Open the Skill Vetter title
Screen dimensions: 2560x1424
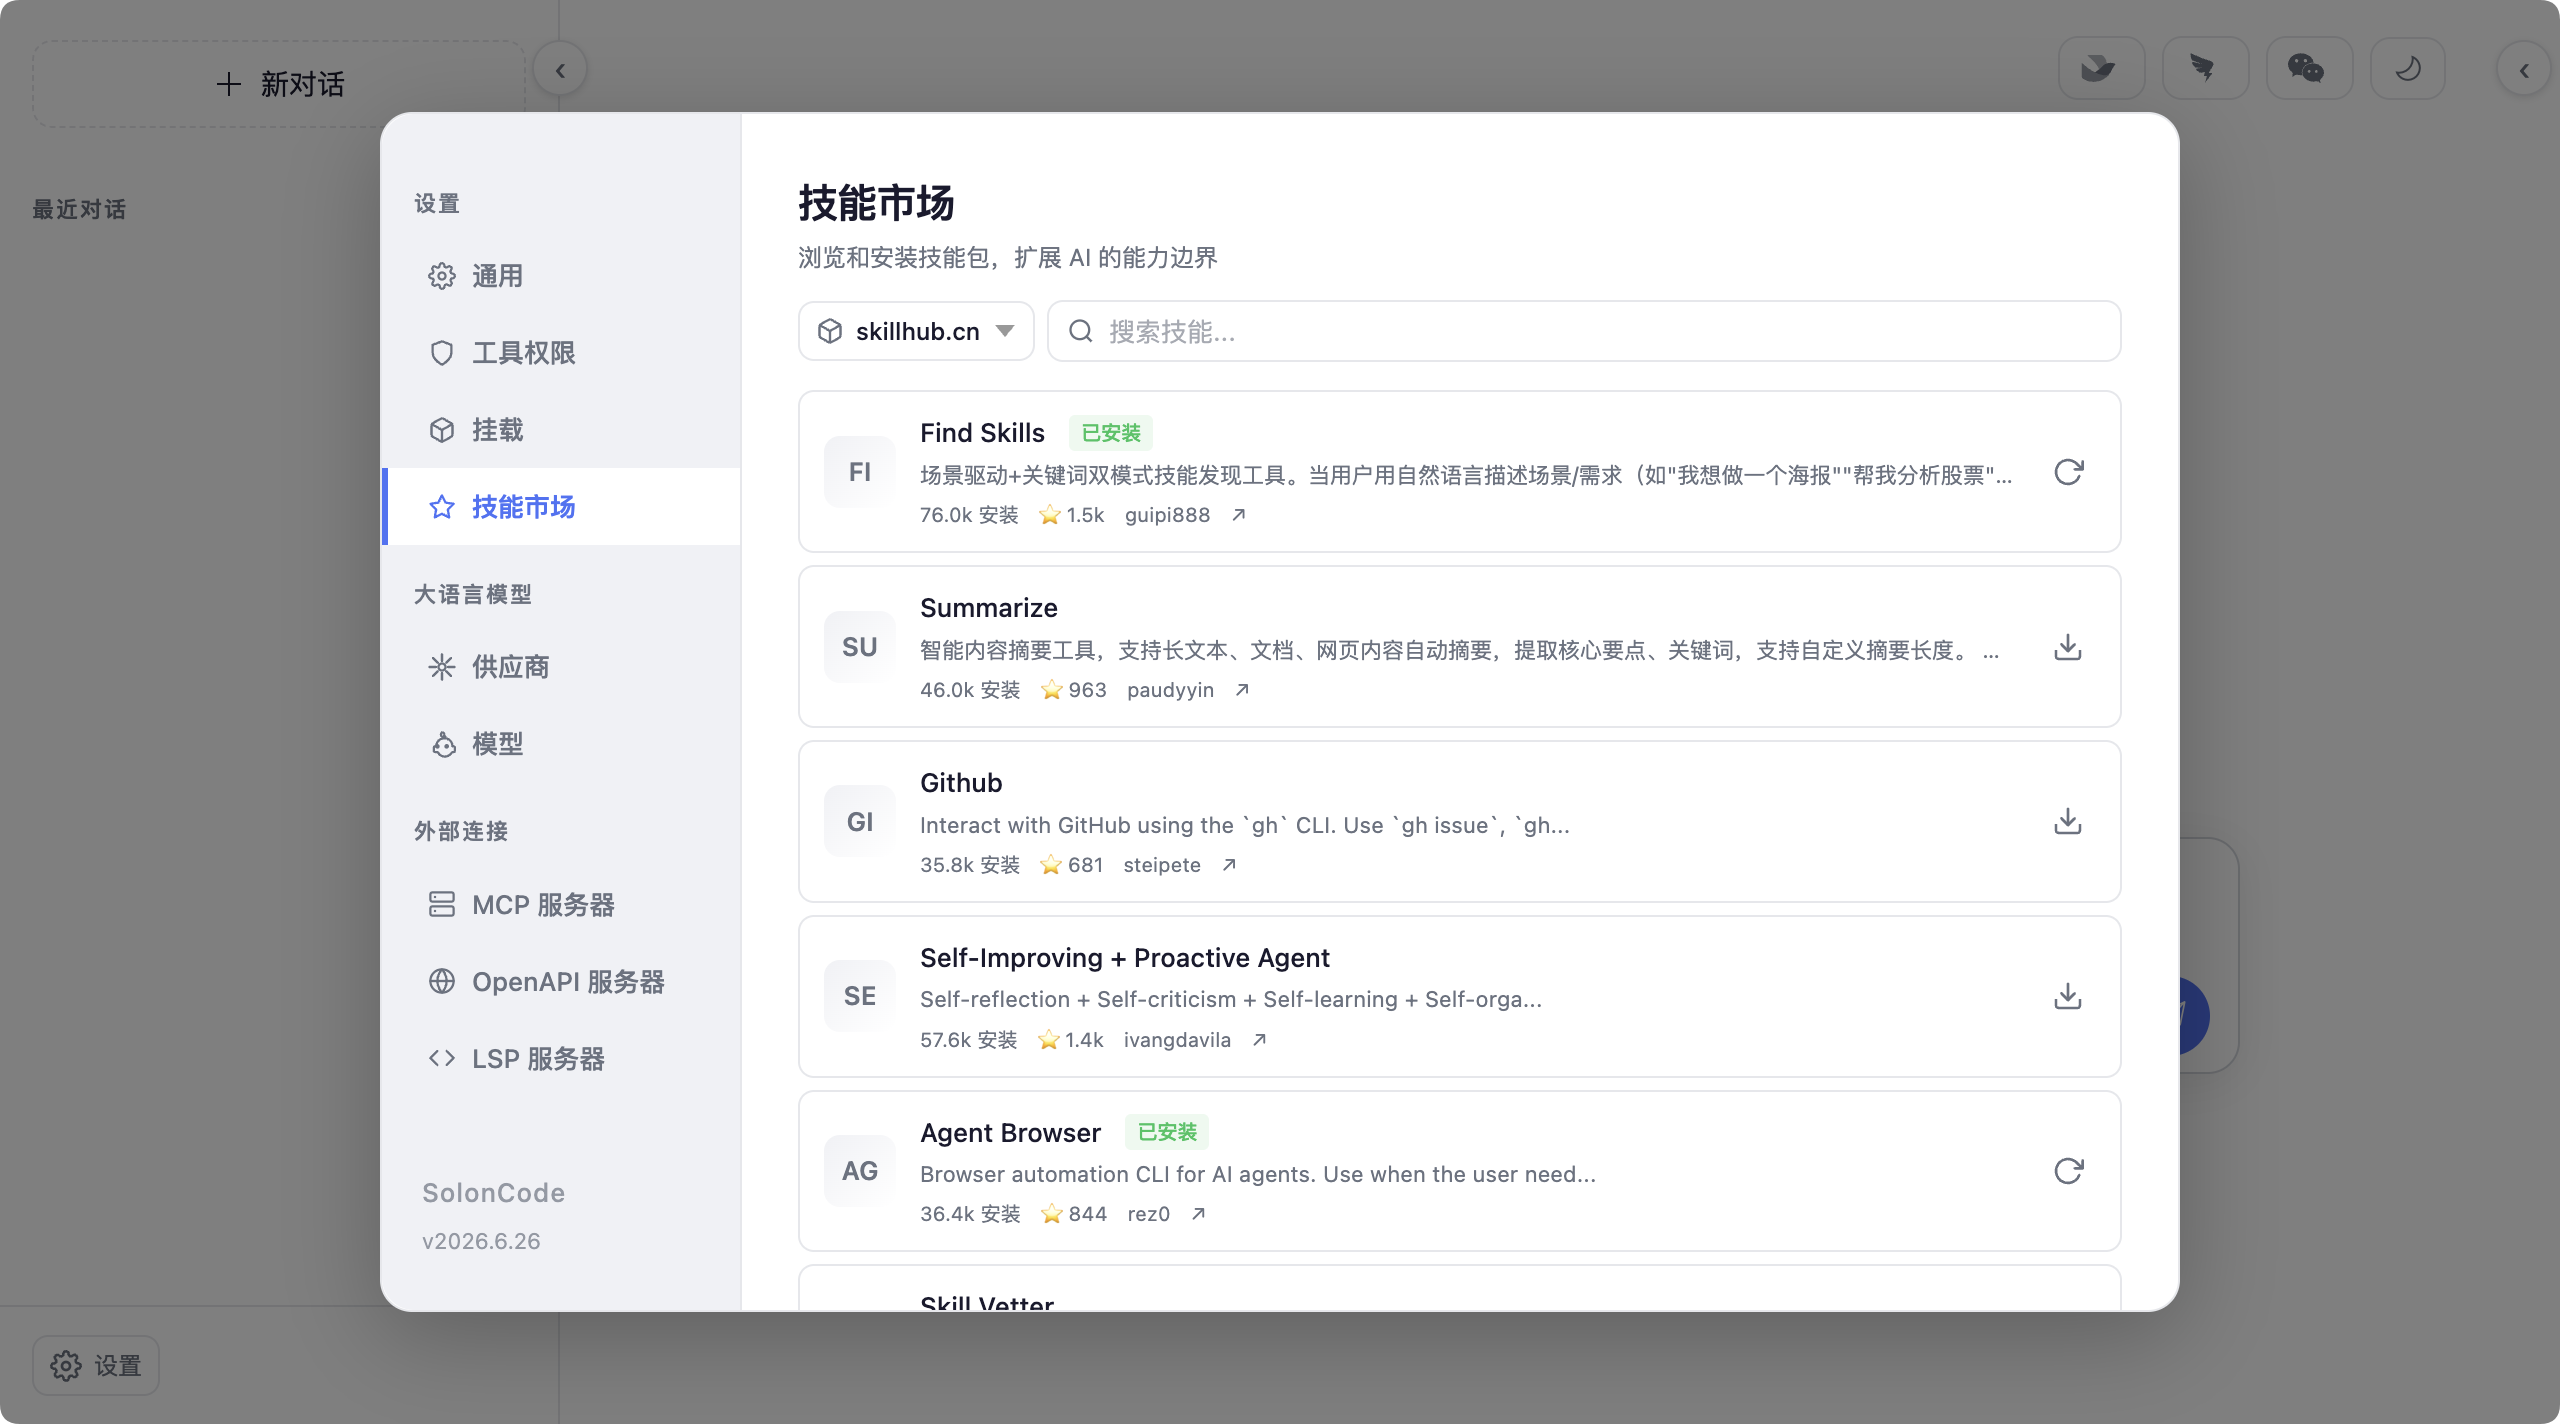point(987,1302)
